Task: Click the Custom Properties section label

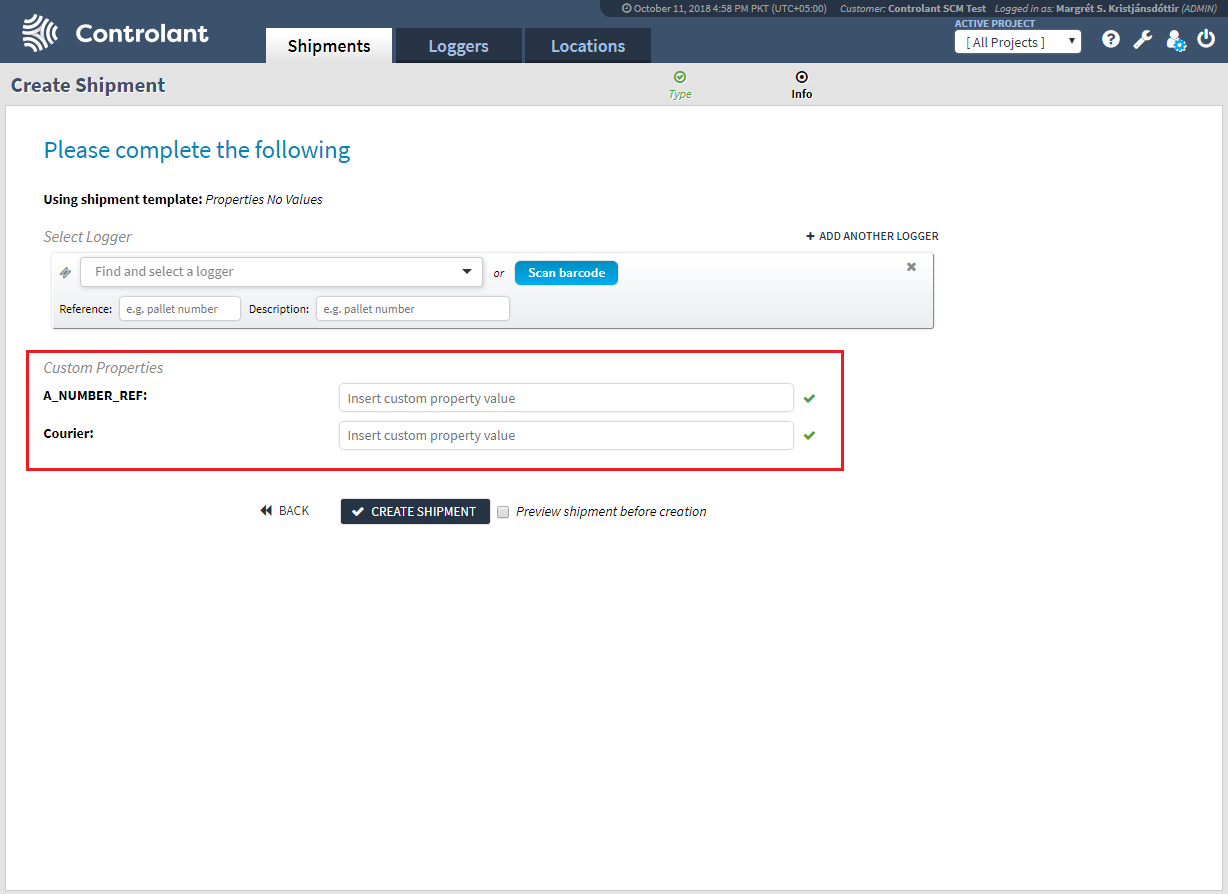Action: click(x=103, y=368)
